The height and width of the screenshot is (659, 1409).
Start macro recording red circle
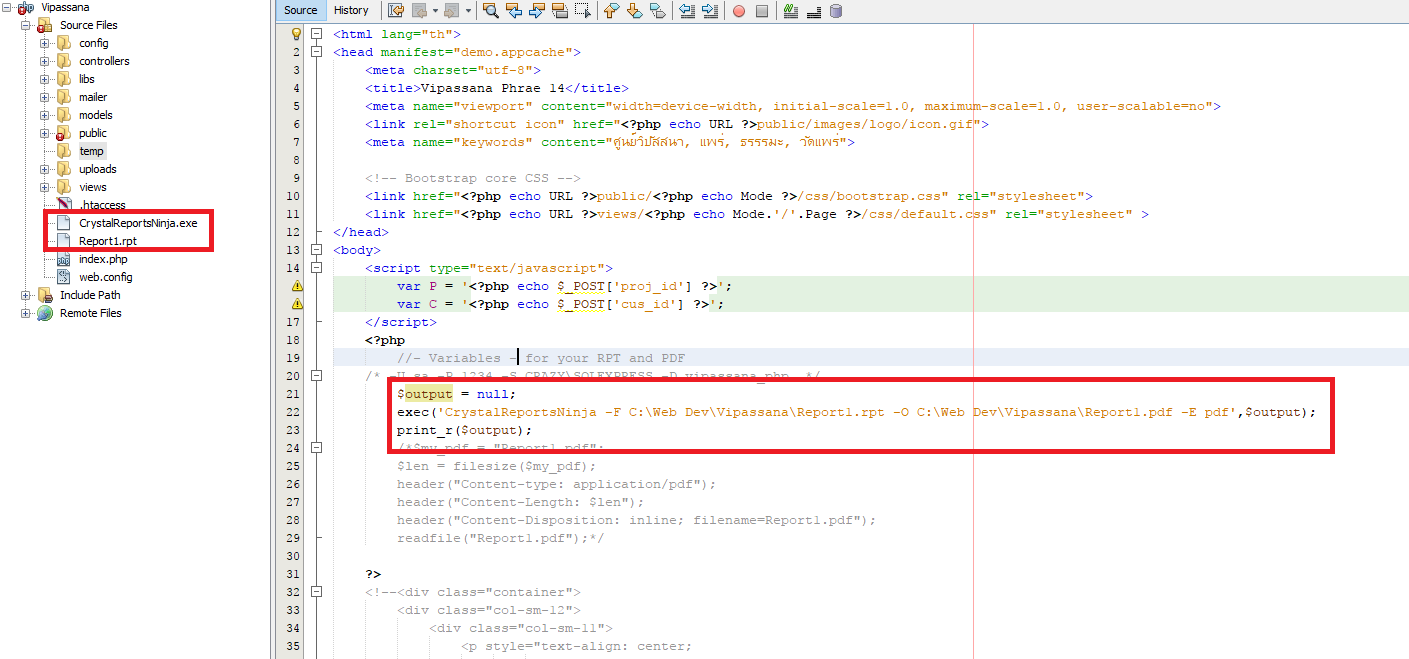pos(739,11)
